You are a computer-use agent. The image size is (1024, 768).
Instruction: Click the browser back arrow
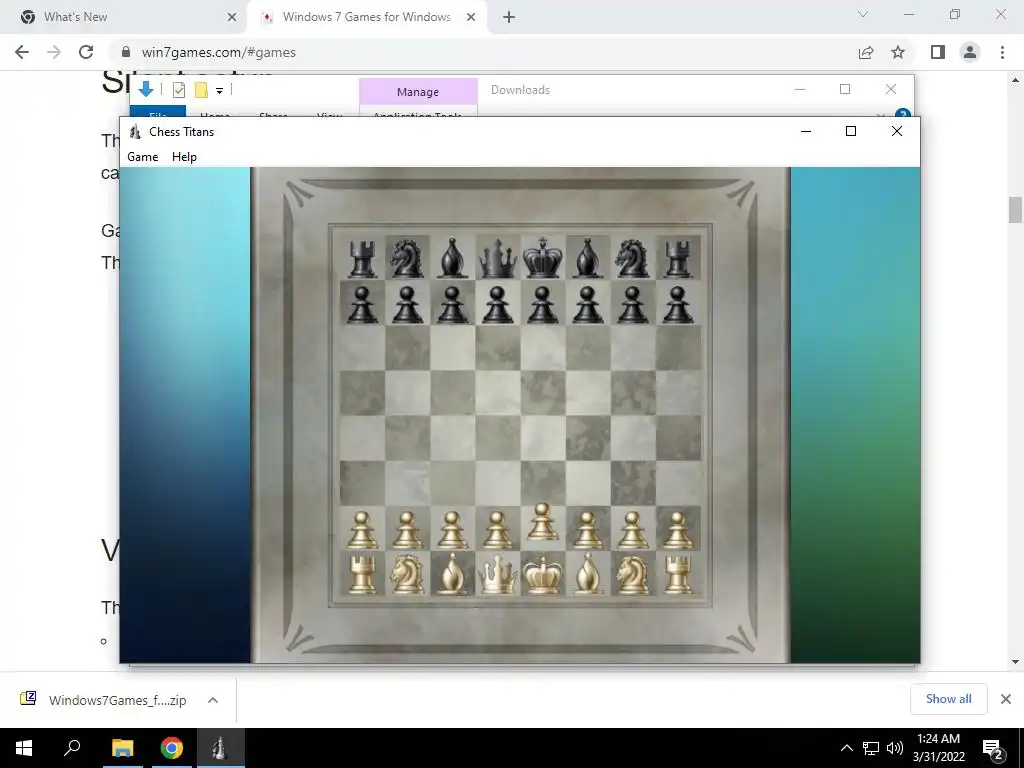coord(22,52)
